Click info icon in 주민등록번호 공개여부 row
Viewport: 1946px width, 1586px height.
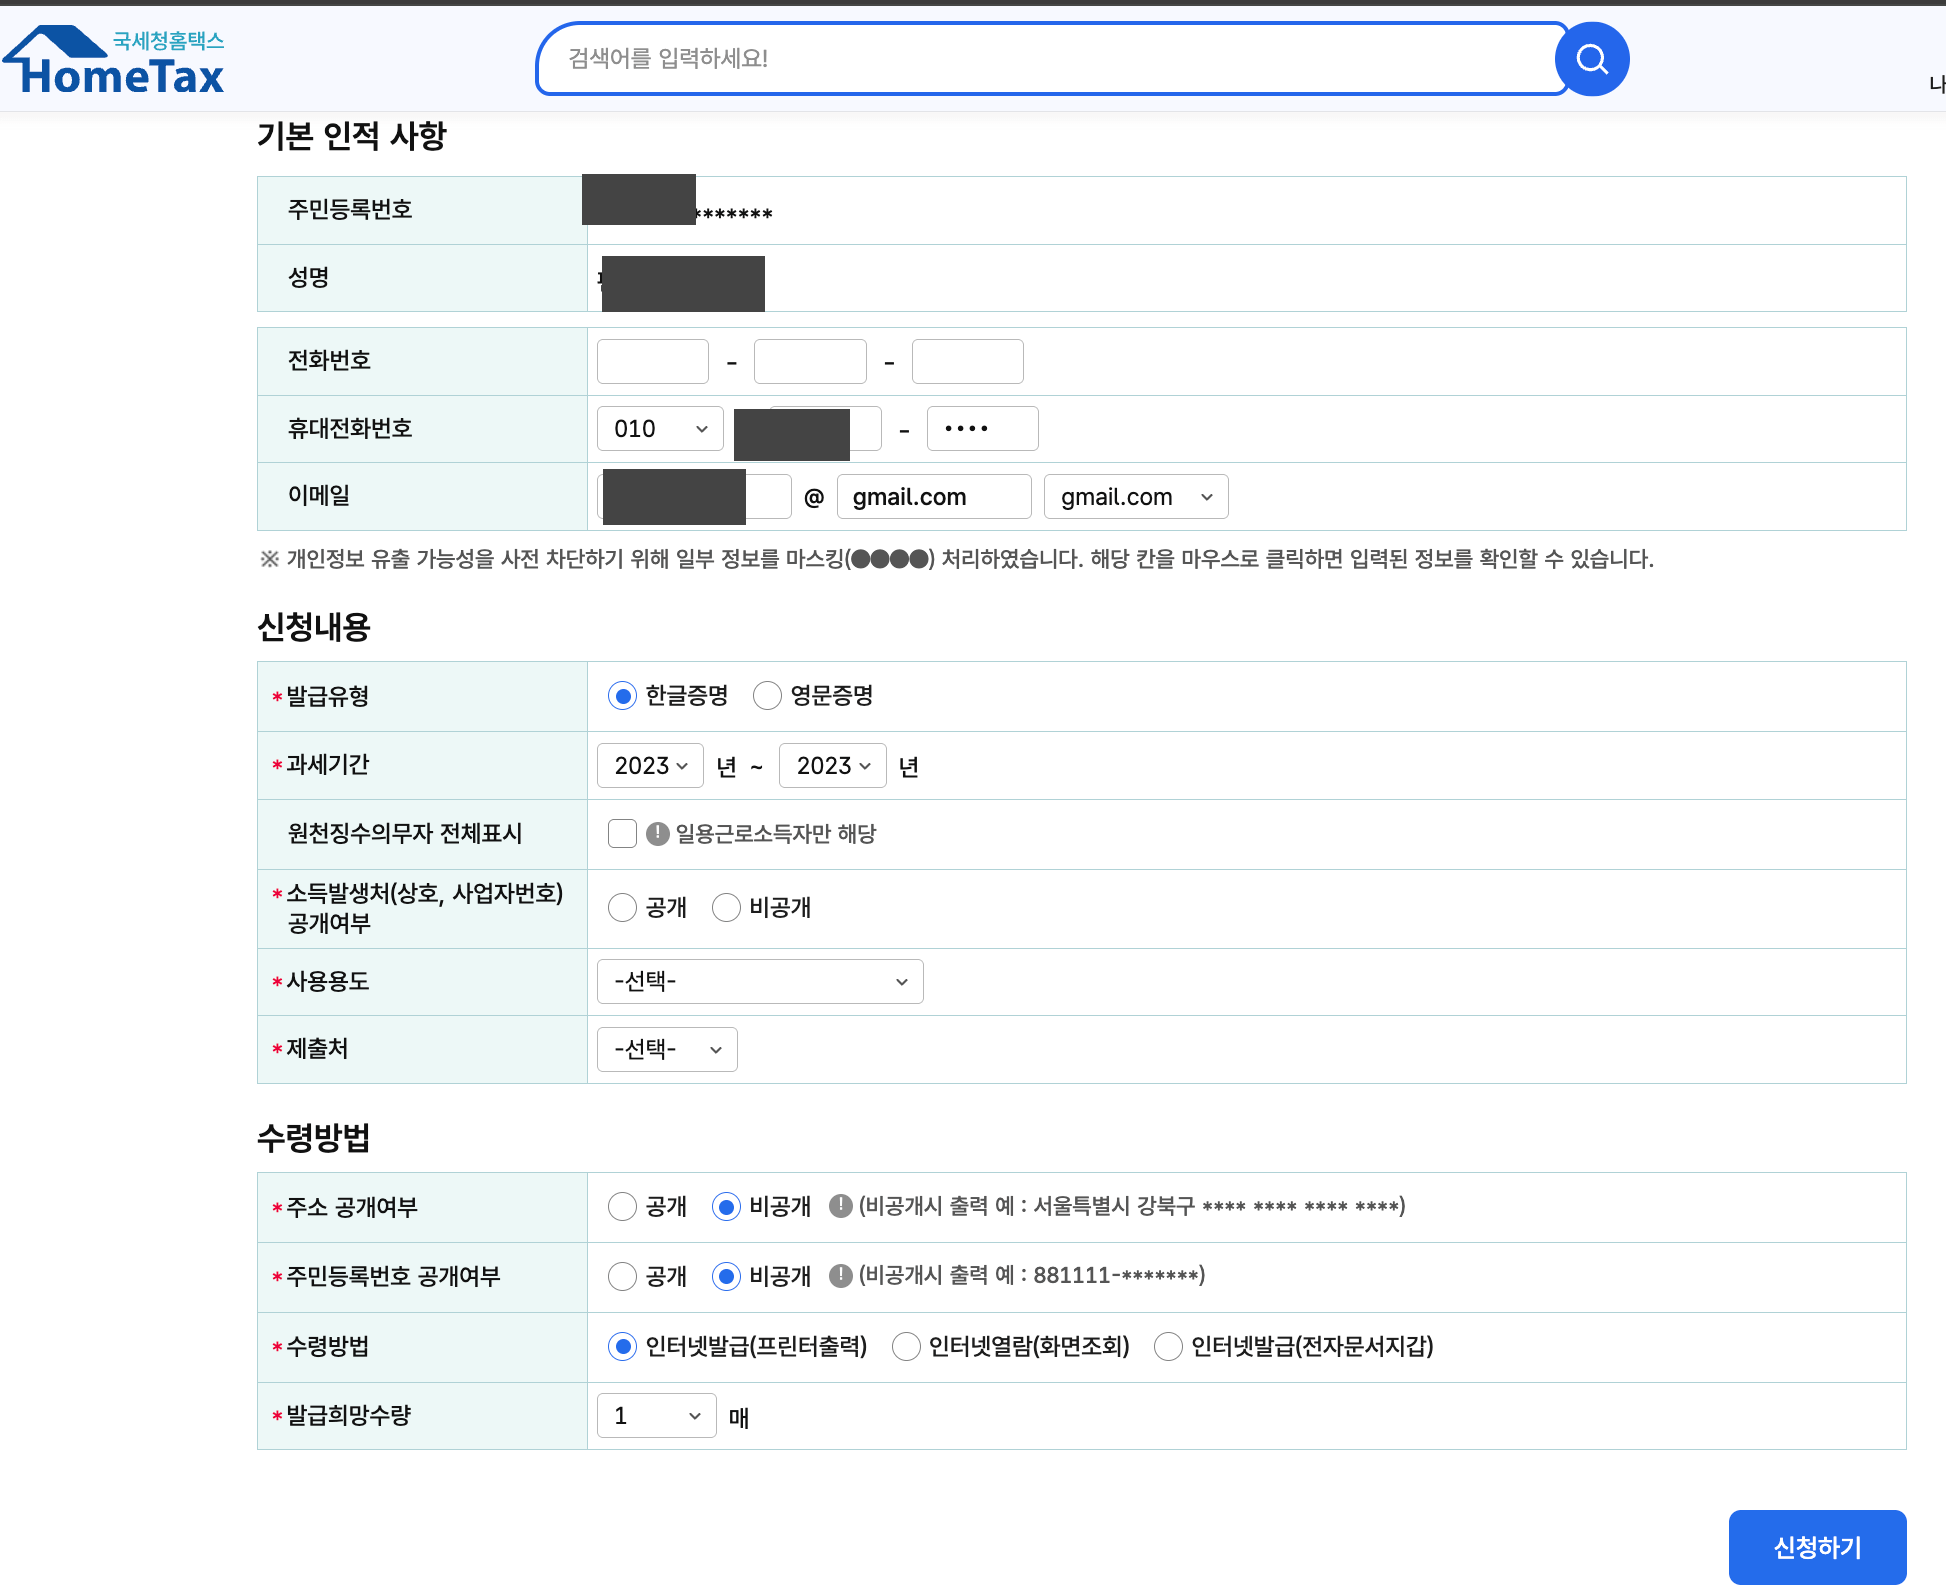point(840,1275)
